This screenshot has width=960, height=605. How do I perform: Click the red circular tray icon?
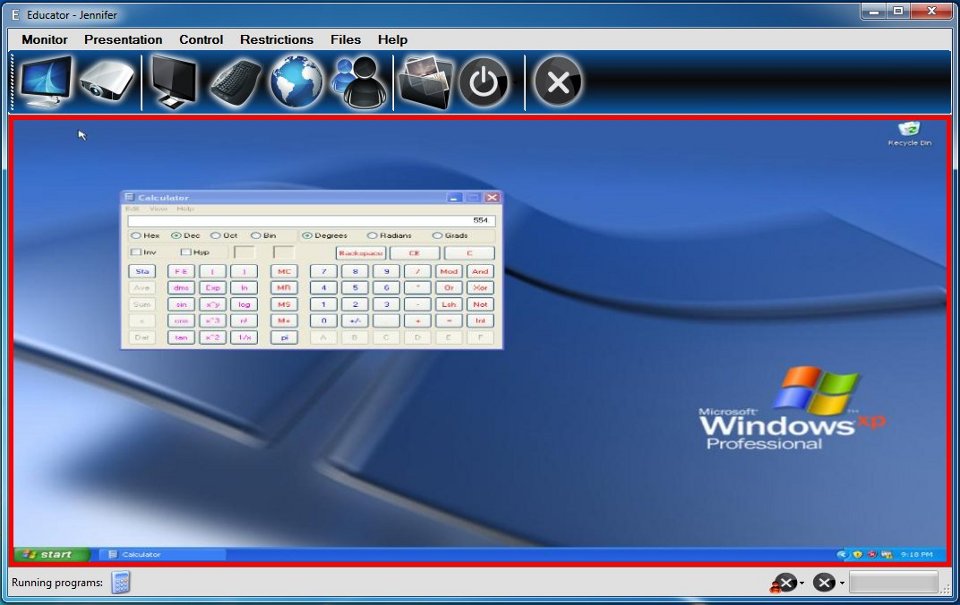[872, 554]
